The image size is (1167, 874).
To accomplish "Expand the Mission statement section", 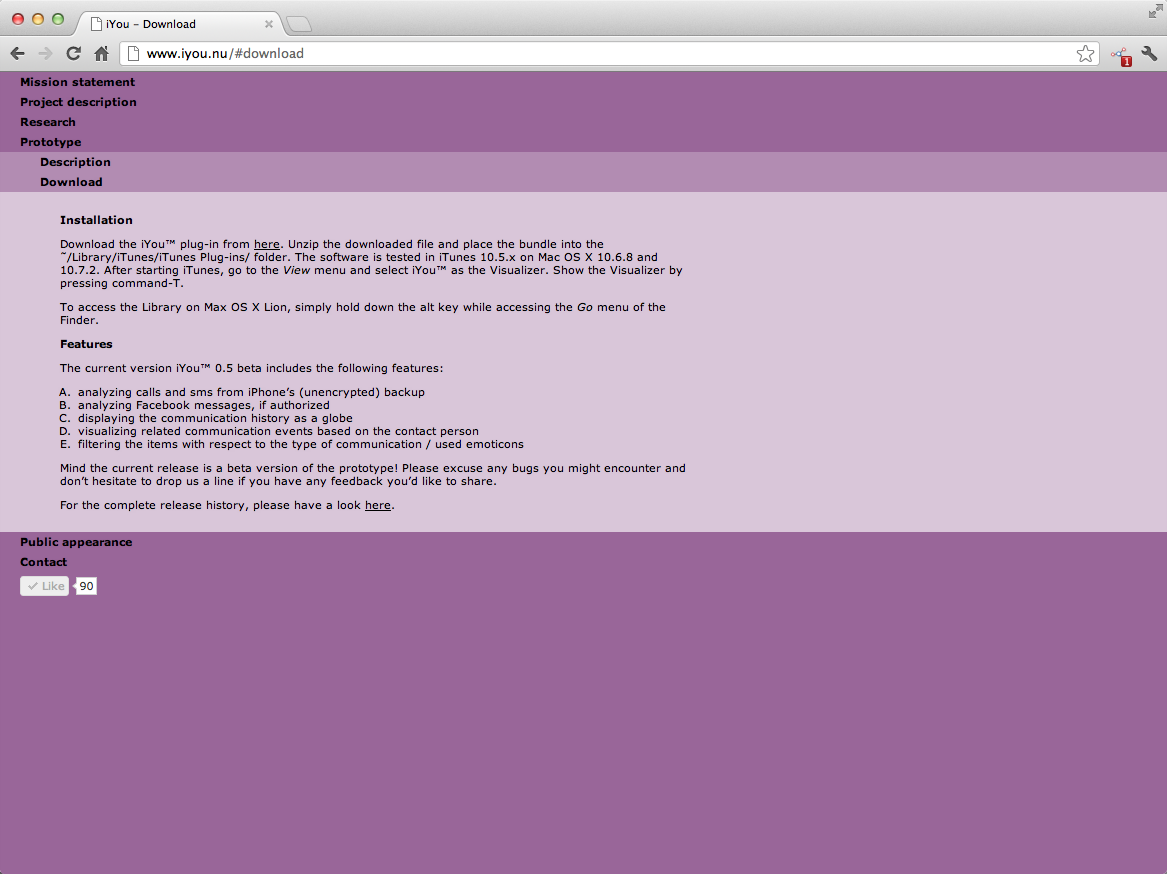I will pos(77,82).
